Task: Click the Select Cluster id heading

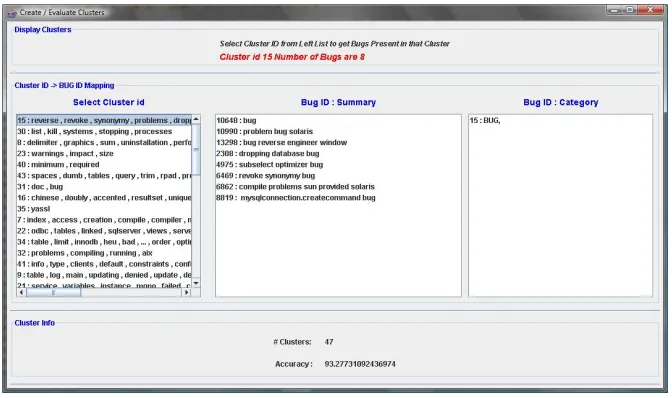Action: [108, 102]
